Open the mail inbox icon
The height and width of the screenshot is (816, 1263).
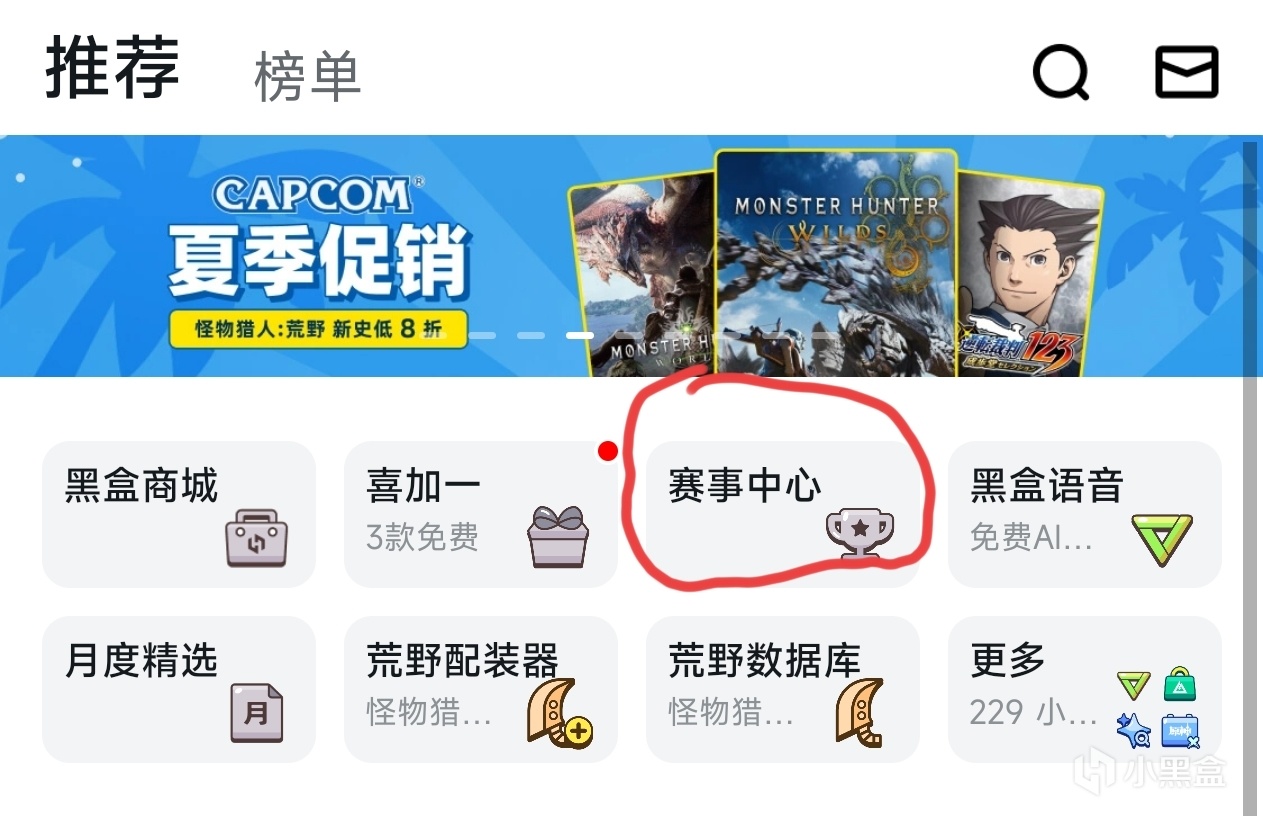(1187, 72)
